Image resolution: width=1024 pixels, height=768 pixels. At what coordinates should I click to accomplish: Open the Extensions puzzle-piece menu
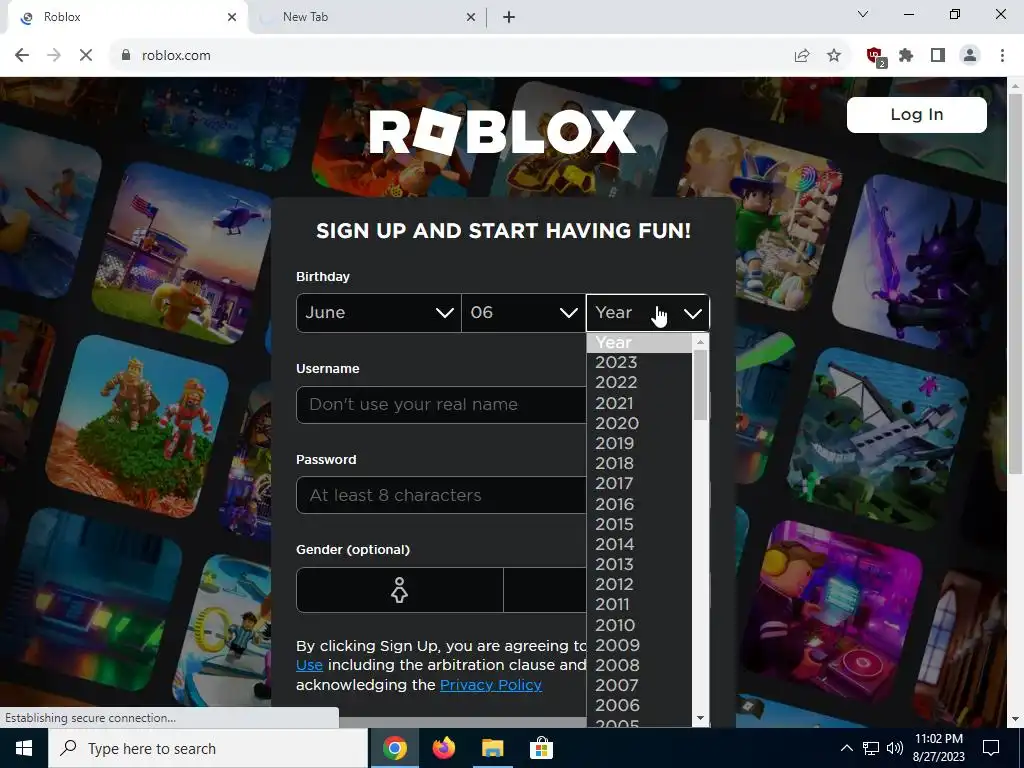[906, 56]
